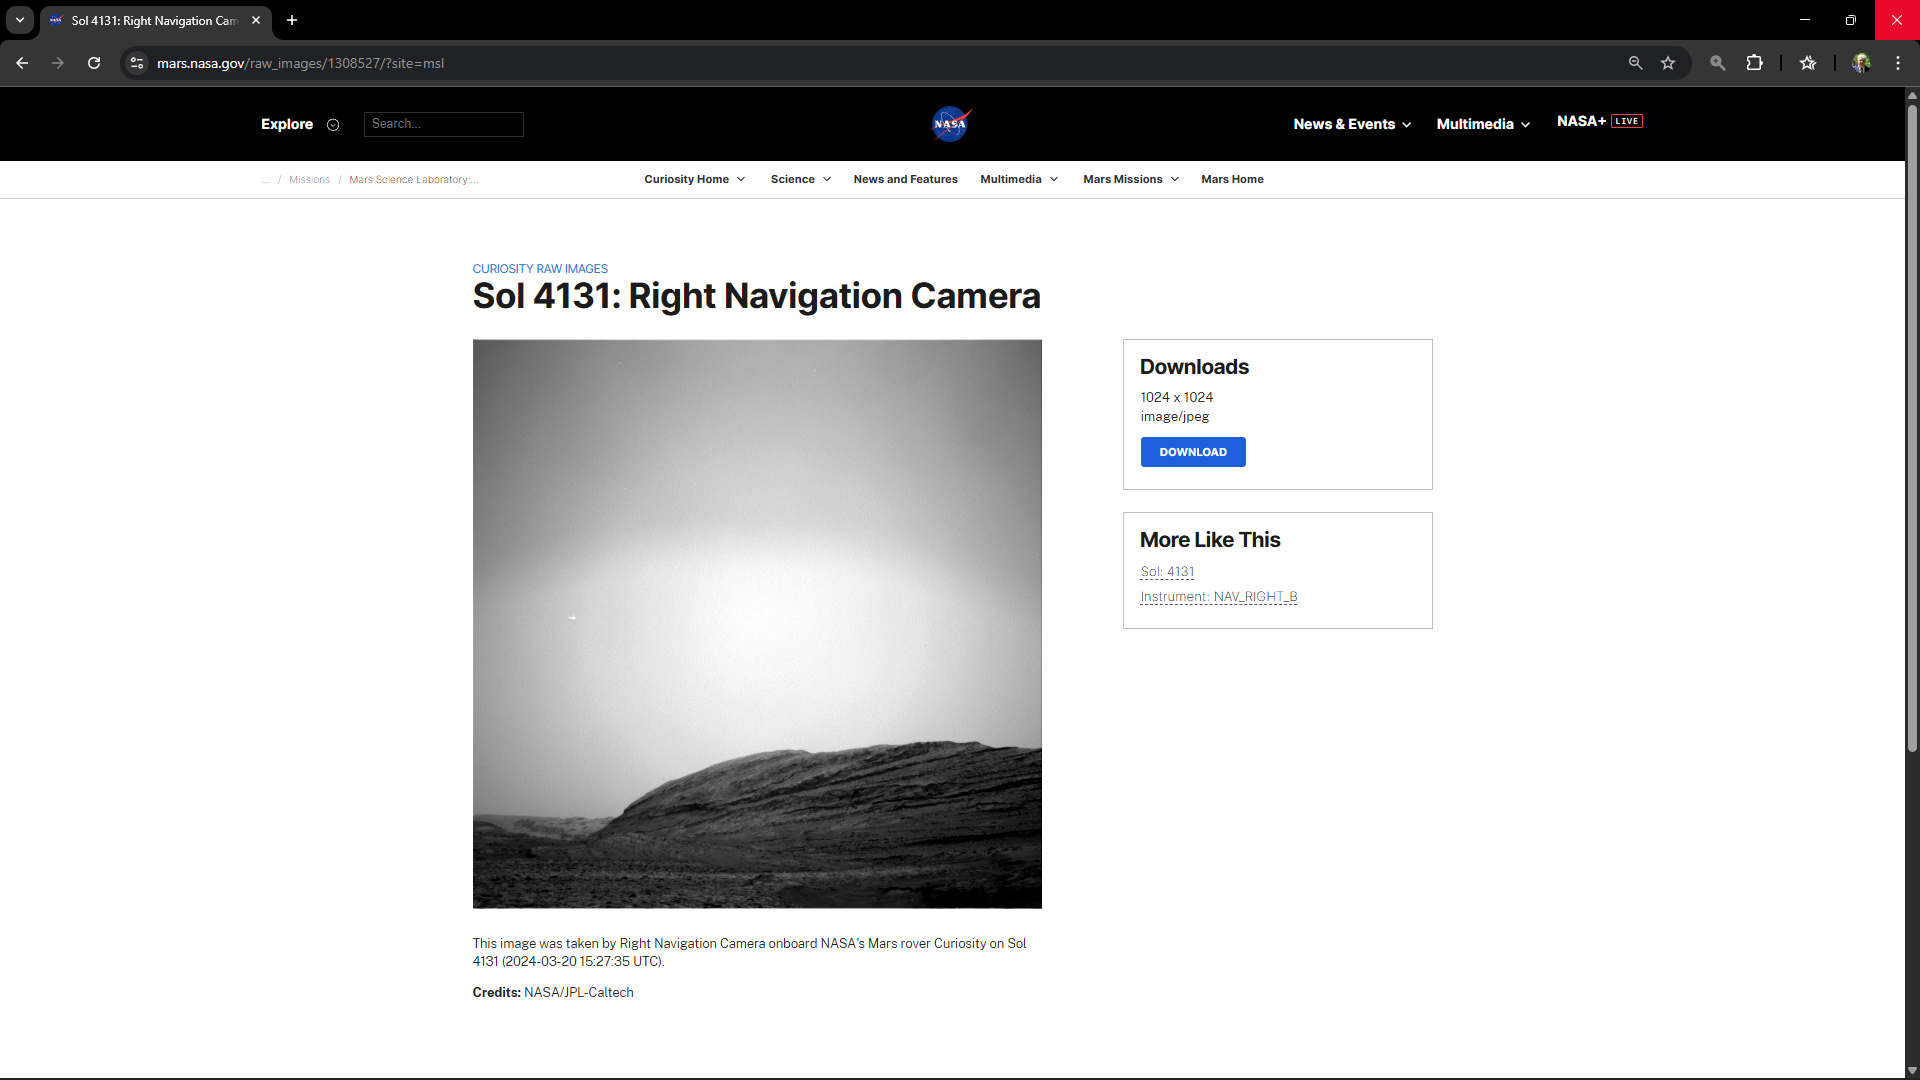Screen dimensions: 1920x1080
Task: Follow the Sol: 4131 link
Action: pyautogui.click(x=1167, y=572)
